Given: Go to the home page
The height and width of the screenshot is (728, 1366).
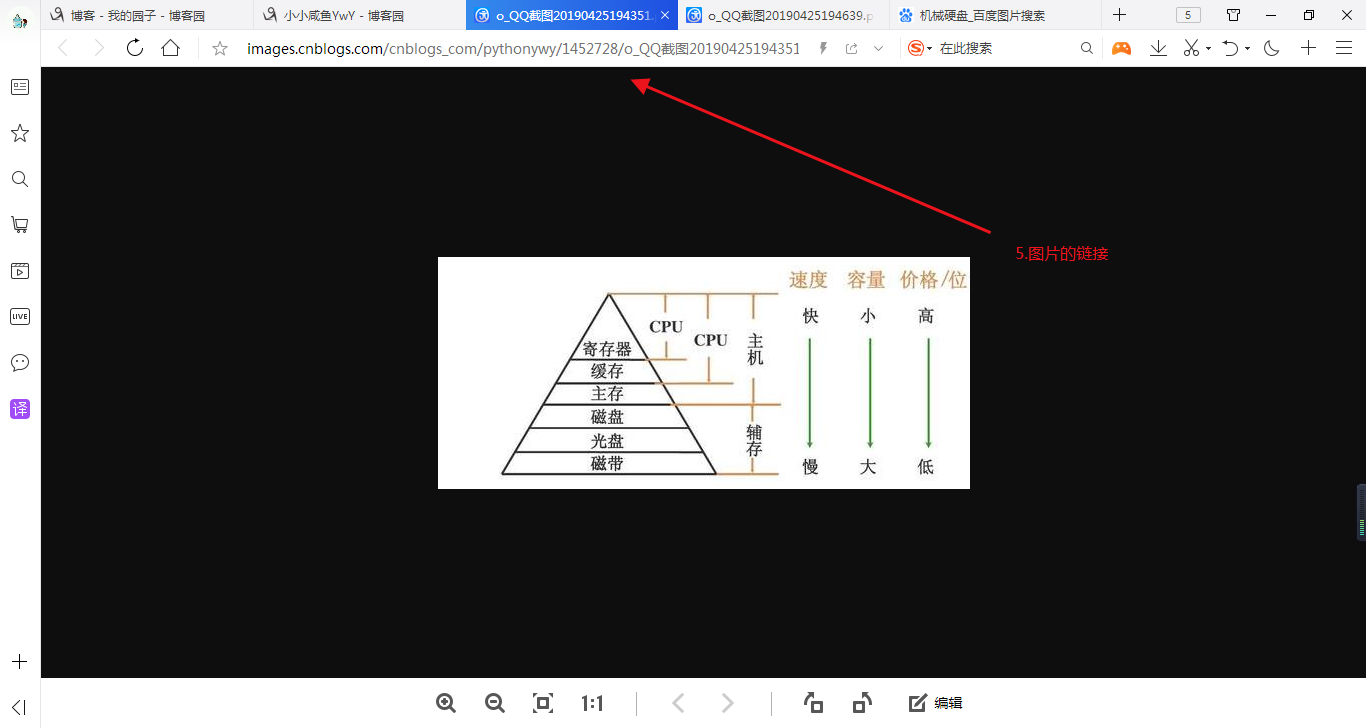Looking at the screenshot, I should click(x=171, y=48).
